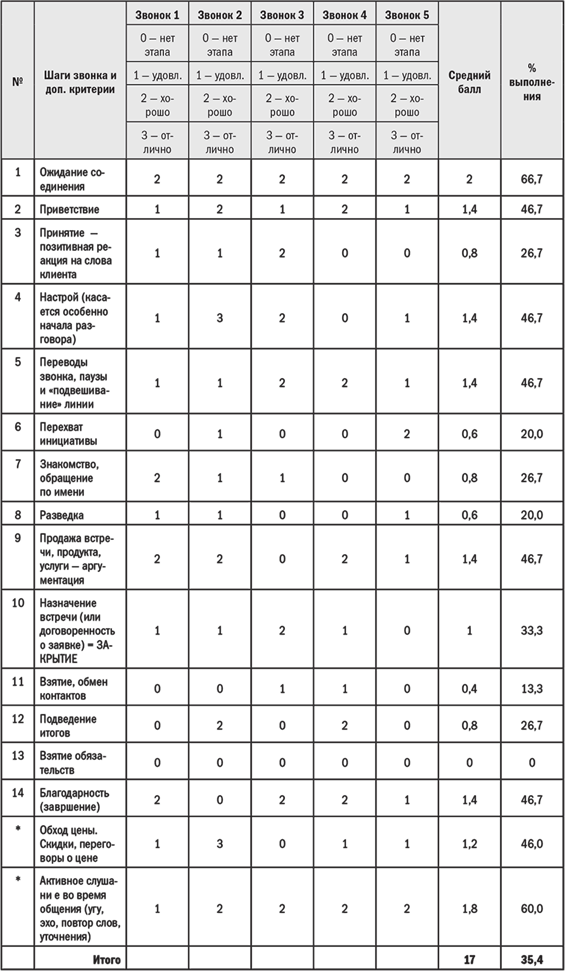Click the 'Звонок 3' column header
Screen dimensions: 565x971
(x=282, y=13)
